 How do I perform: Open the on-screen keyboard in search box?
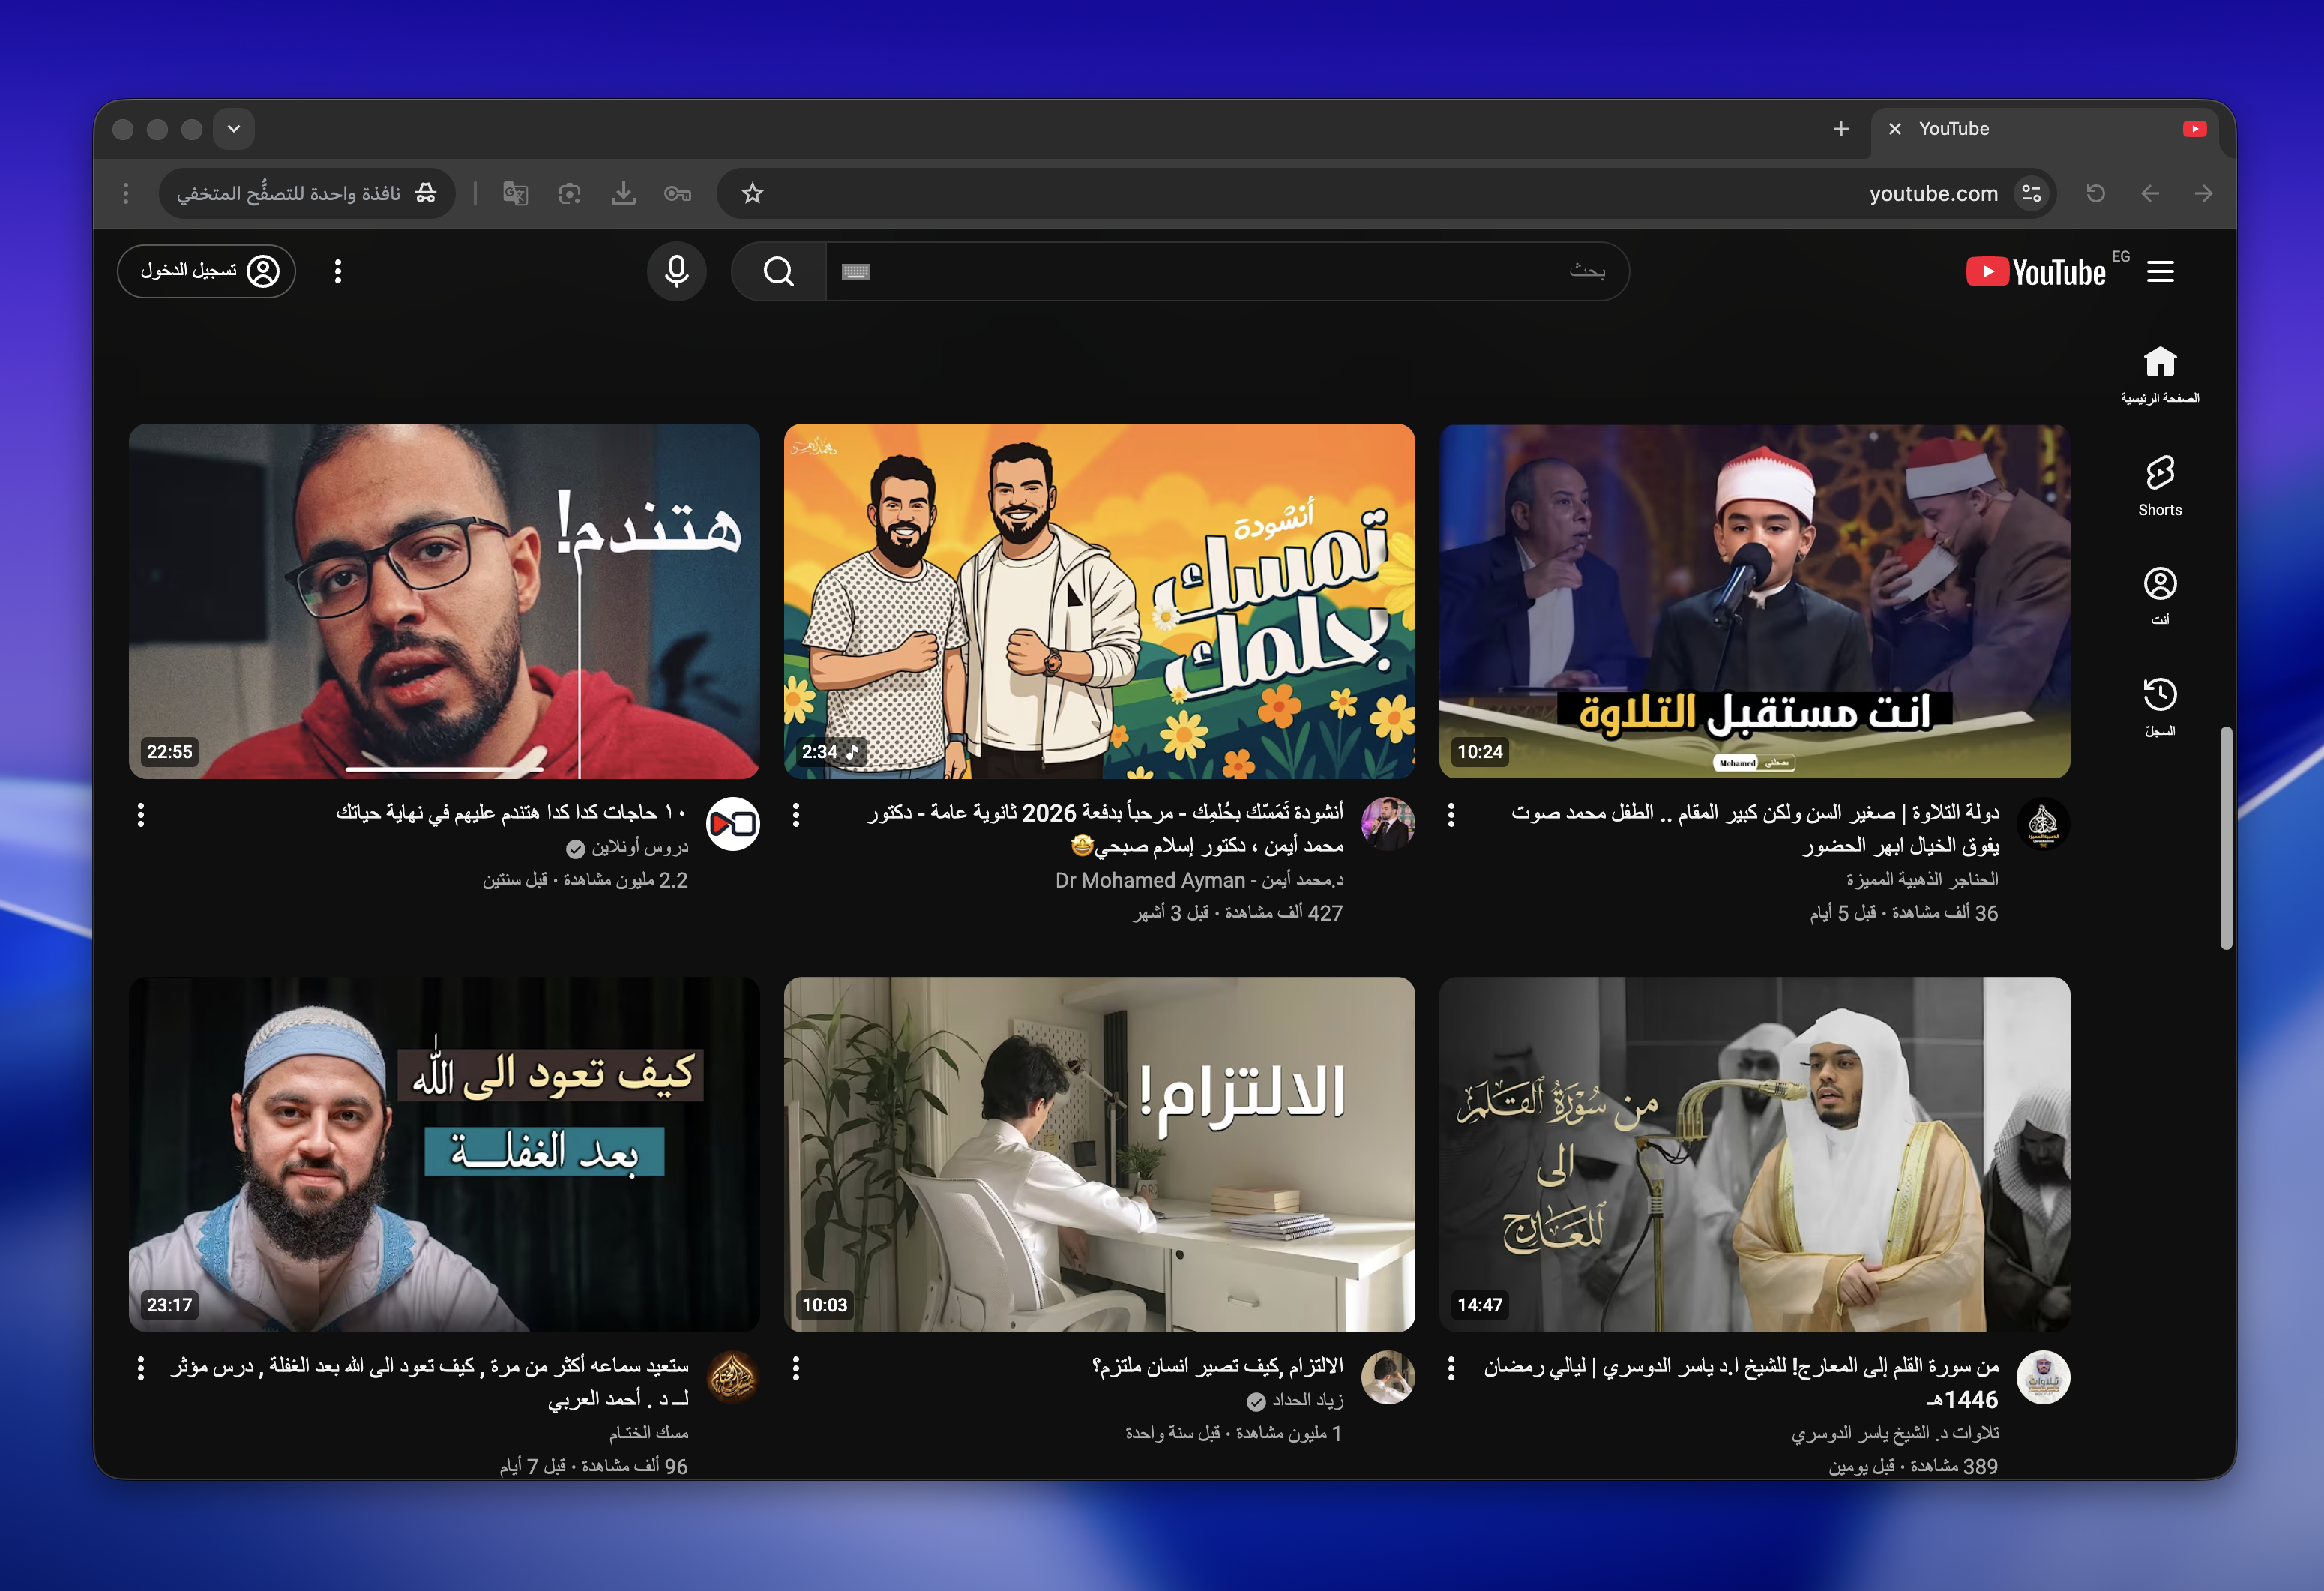click(x=856, y=272)
